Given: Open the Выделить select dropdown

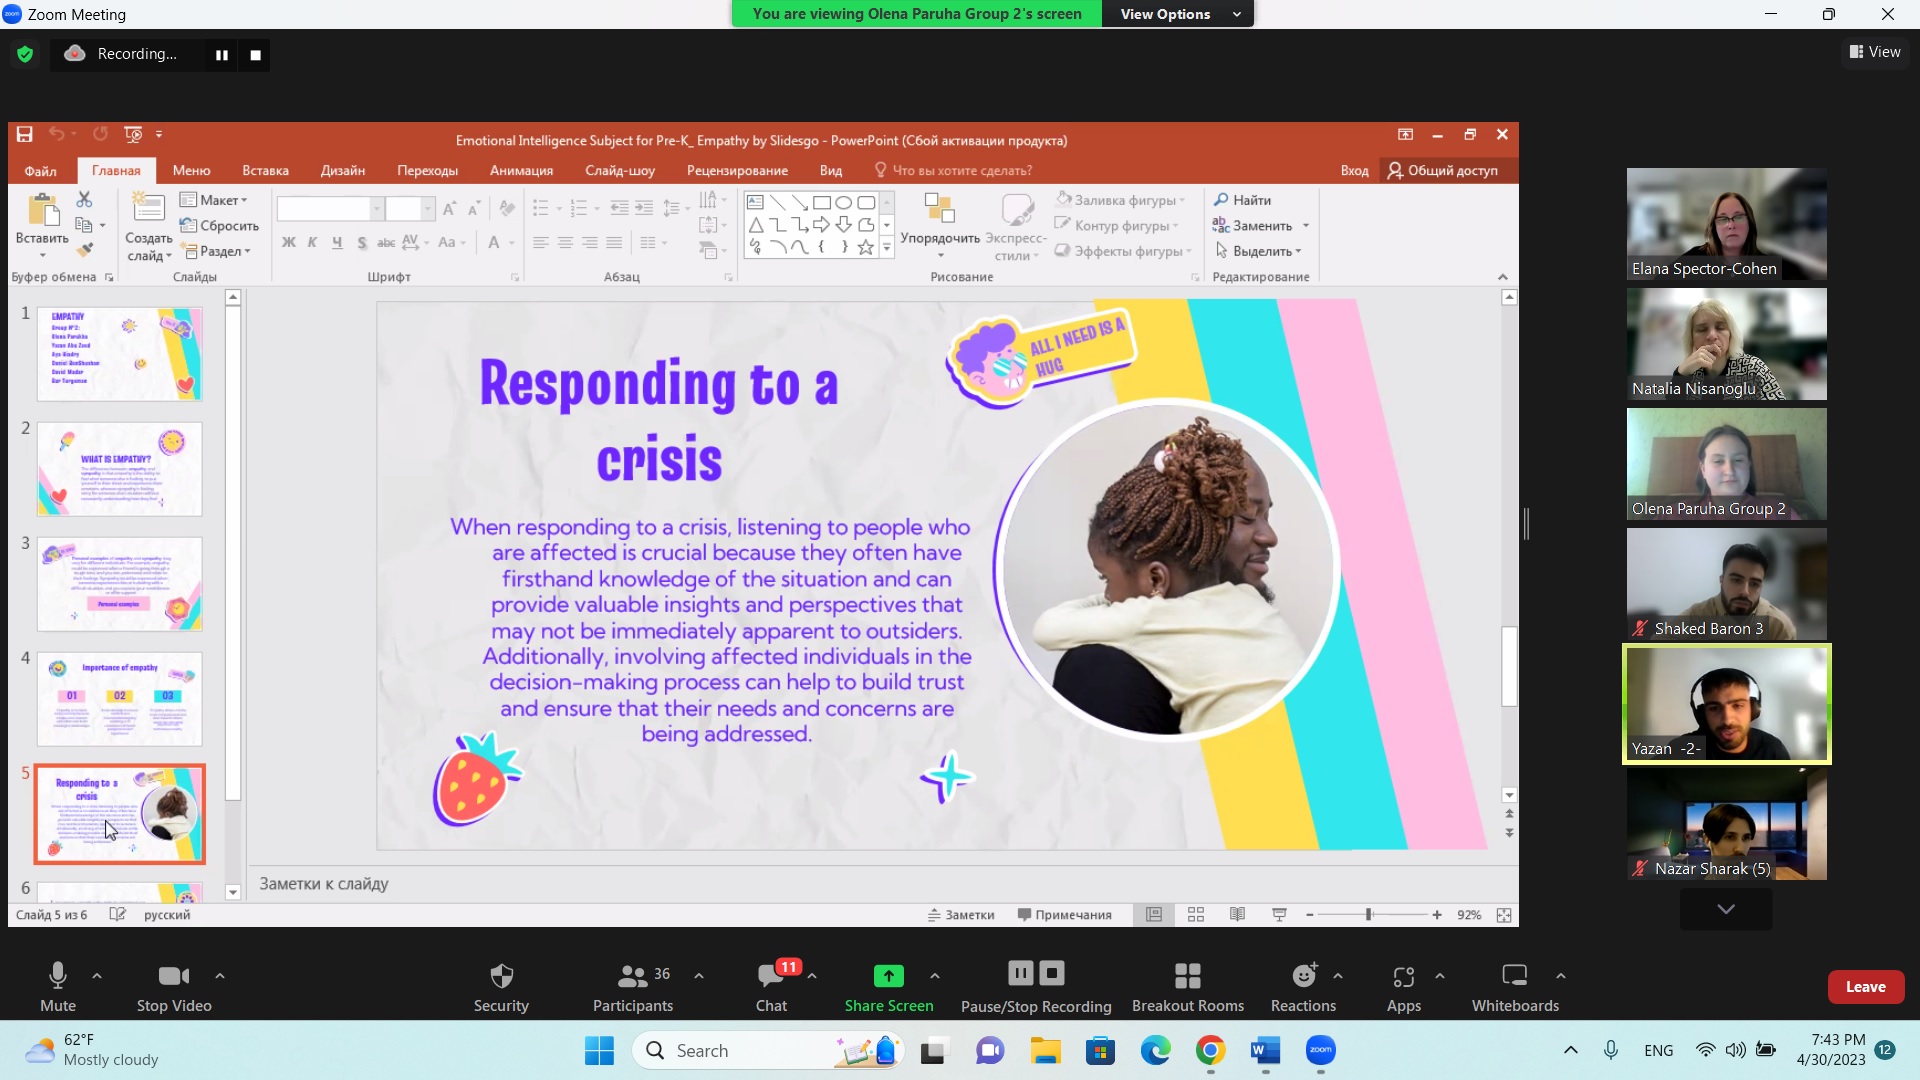Looking at the screenshot, I should click(1258, 251).
